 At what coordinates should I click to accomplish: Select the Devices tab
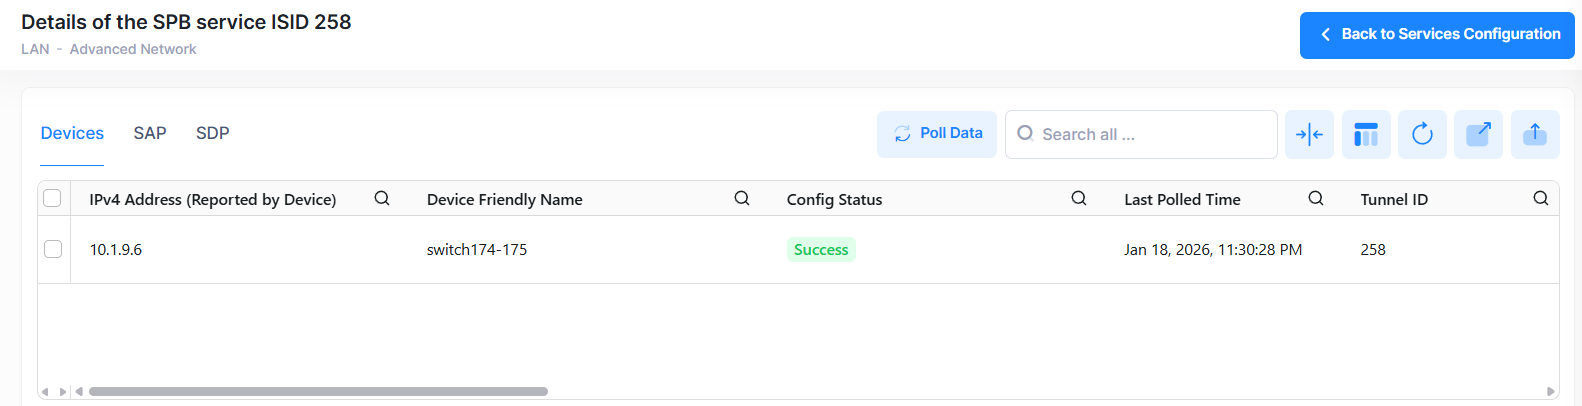click(72, 133)
